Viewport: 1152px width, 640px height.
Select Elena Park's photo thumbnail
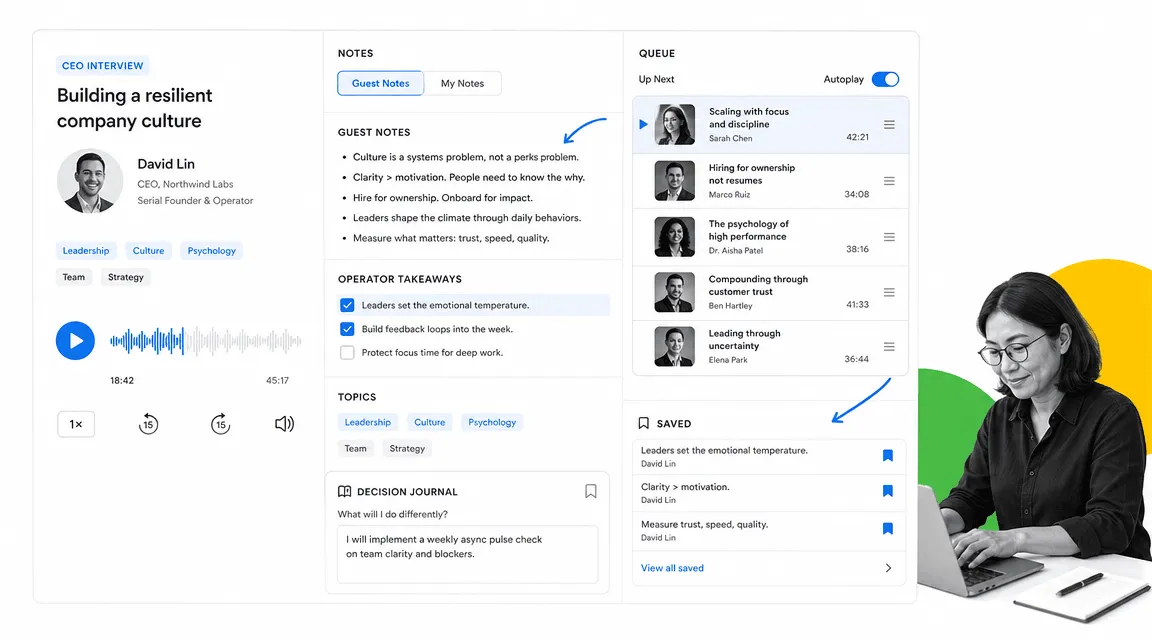tap(674, 346)
